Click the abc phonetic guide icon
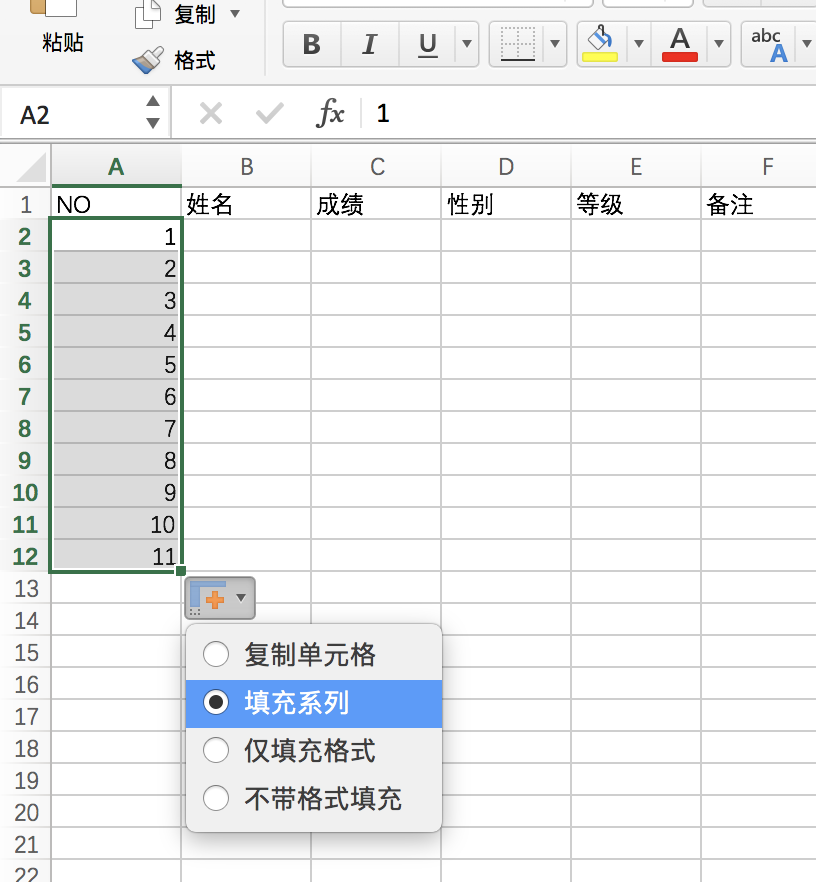The height and width of the screenshot is (882, 816). [769, 44]
